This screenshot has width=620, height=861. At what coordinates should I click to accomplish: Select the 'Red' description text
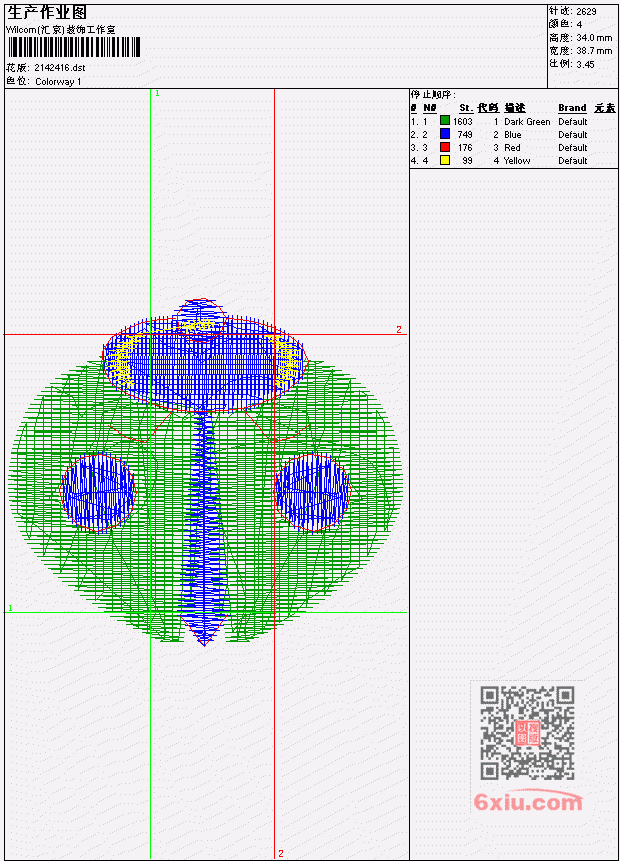click(512, 148)
